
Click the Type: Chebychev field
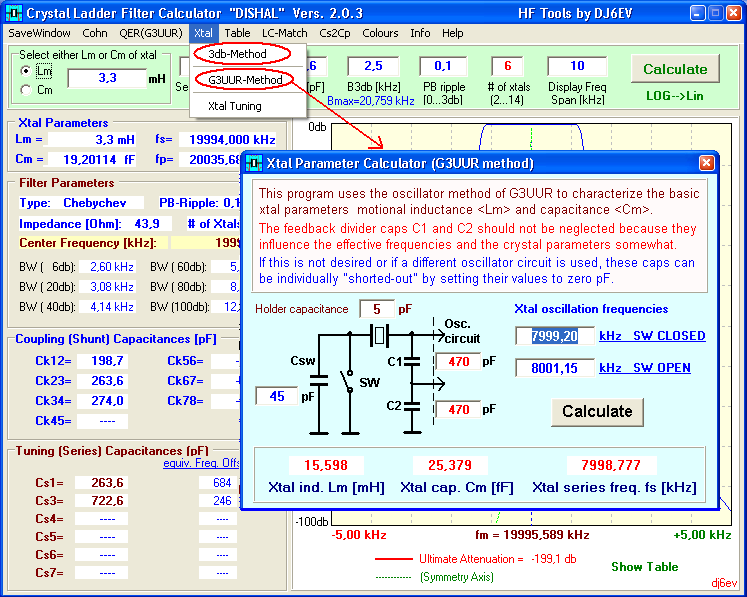(81, 203)
